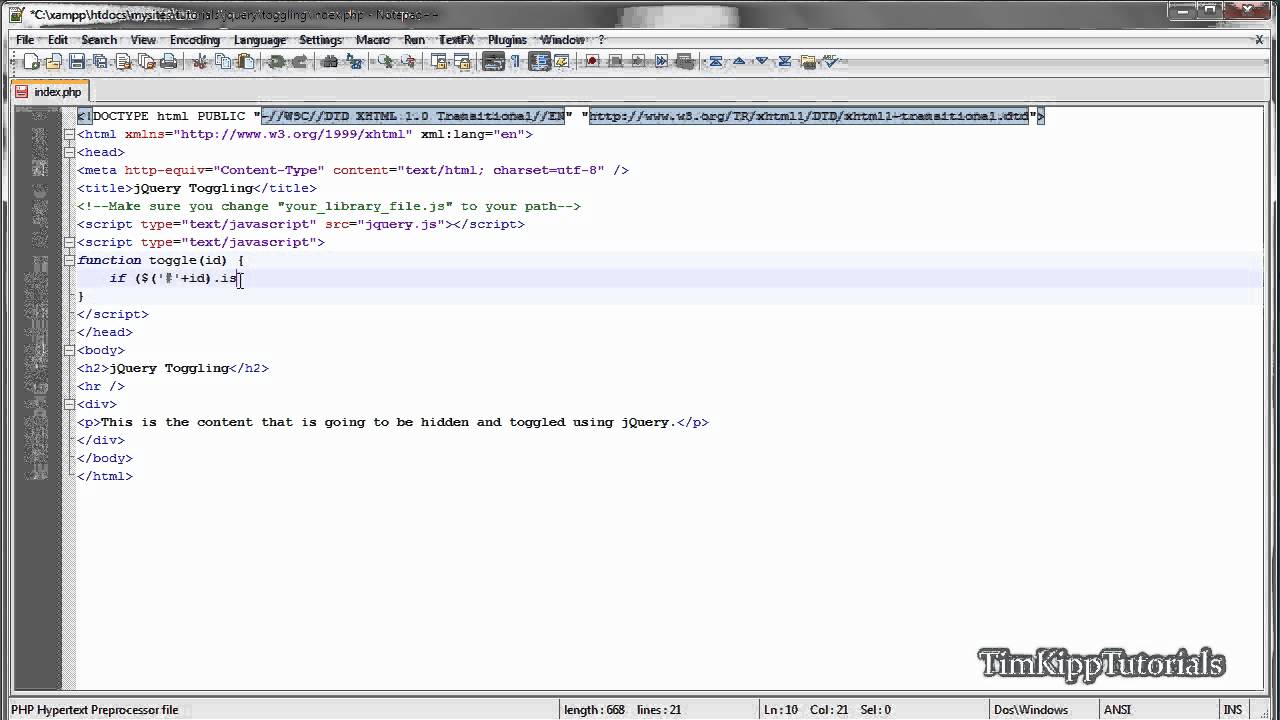Click the Run macro multiple times icon
The image size is (1280, 720).
point(661,62)
